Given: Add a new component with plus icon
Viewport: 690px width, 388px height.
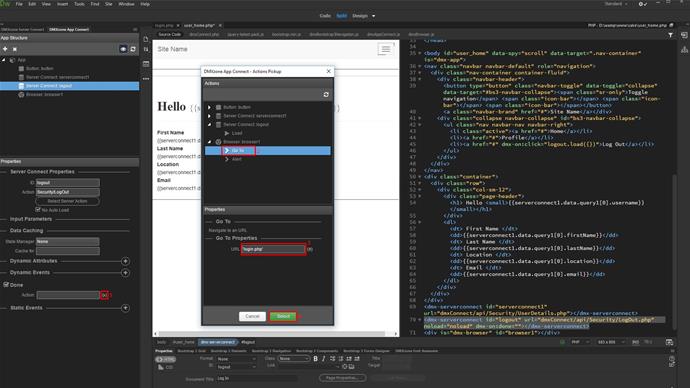Looking at the screenshot, I should coord(5,49).
